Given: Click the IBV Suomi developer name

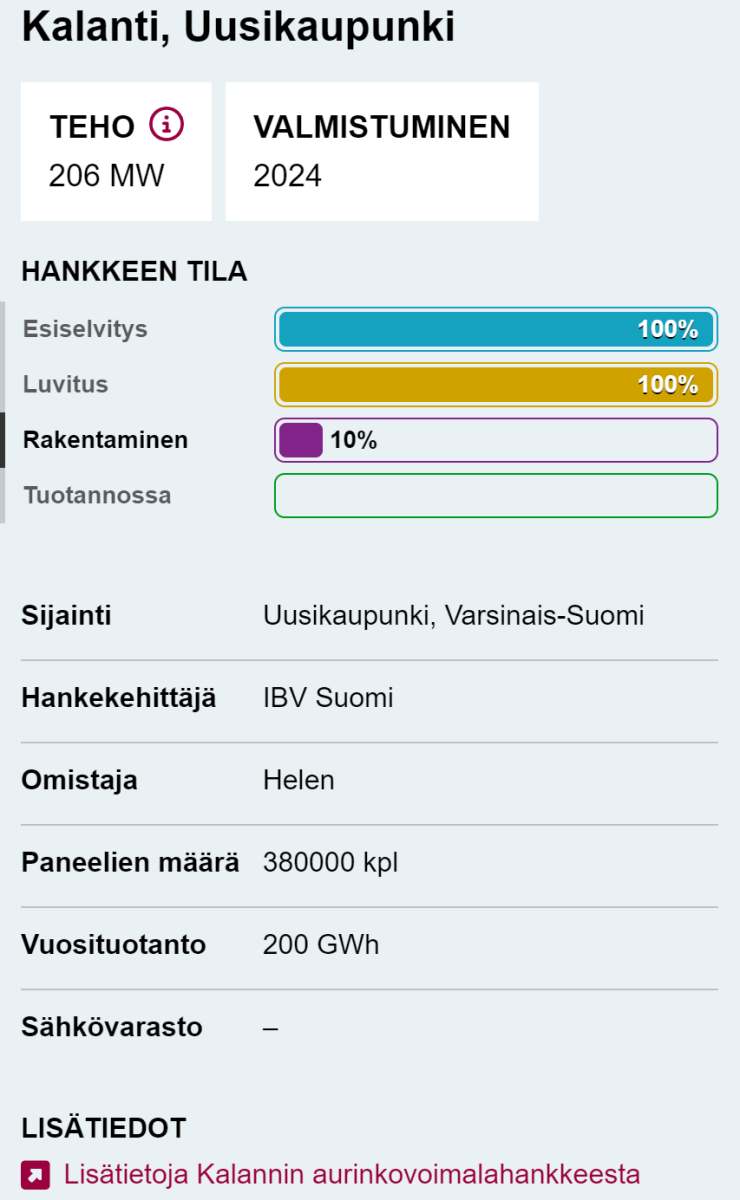Looking at the screenshot, I should coord(328,698).
